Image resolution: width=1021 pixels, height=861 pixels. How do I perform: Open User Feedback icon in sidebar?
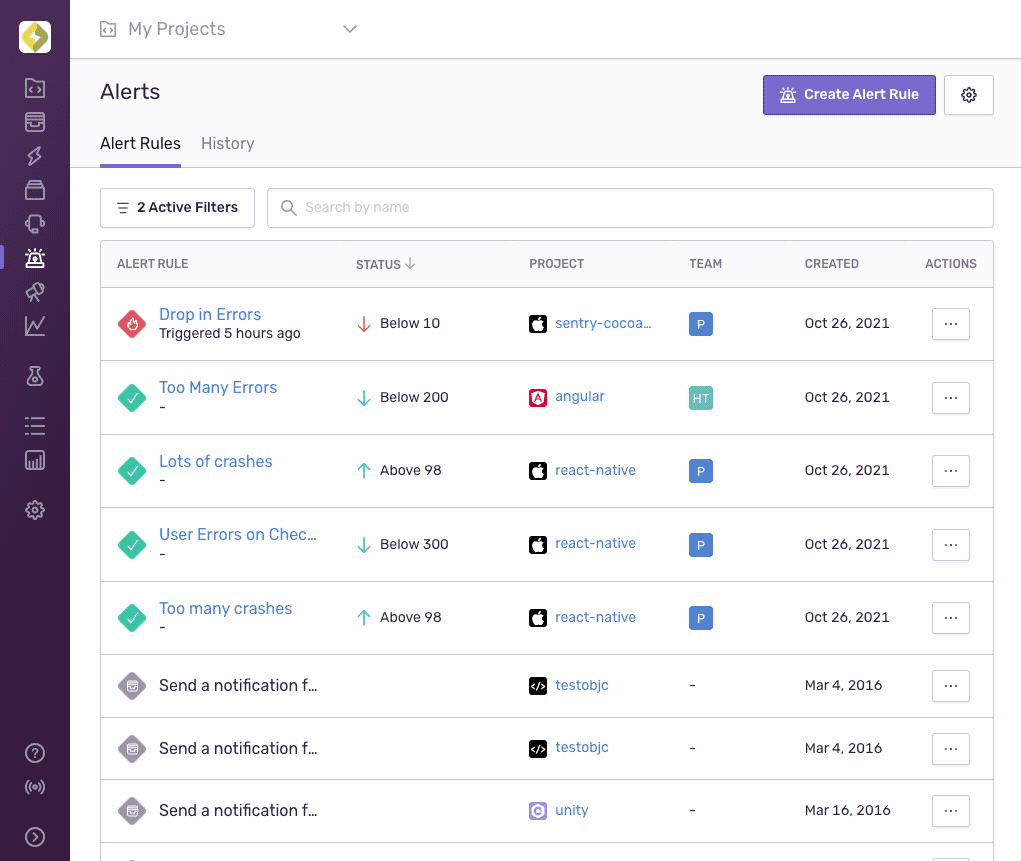(x=35, y=224)
